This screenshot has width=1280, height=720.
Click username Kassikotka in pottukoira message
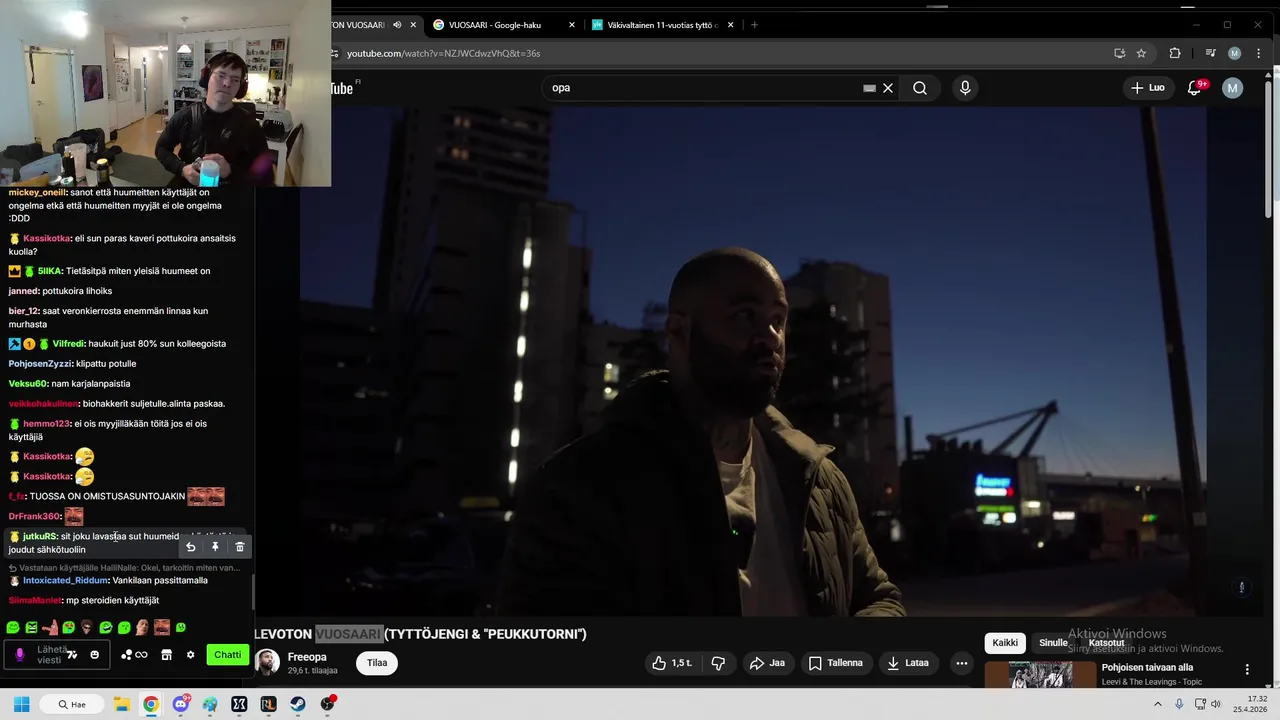46,239
